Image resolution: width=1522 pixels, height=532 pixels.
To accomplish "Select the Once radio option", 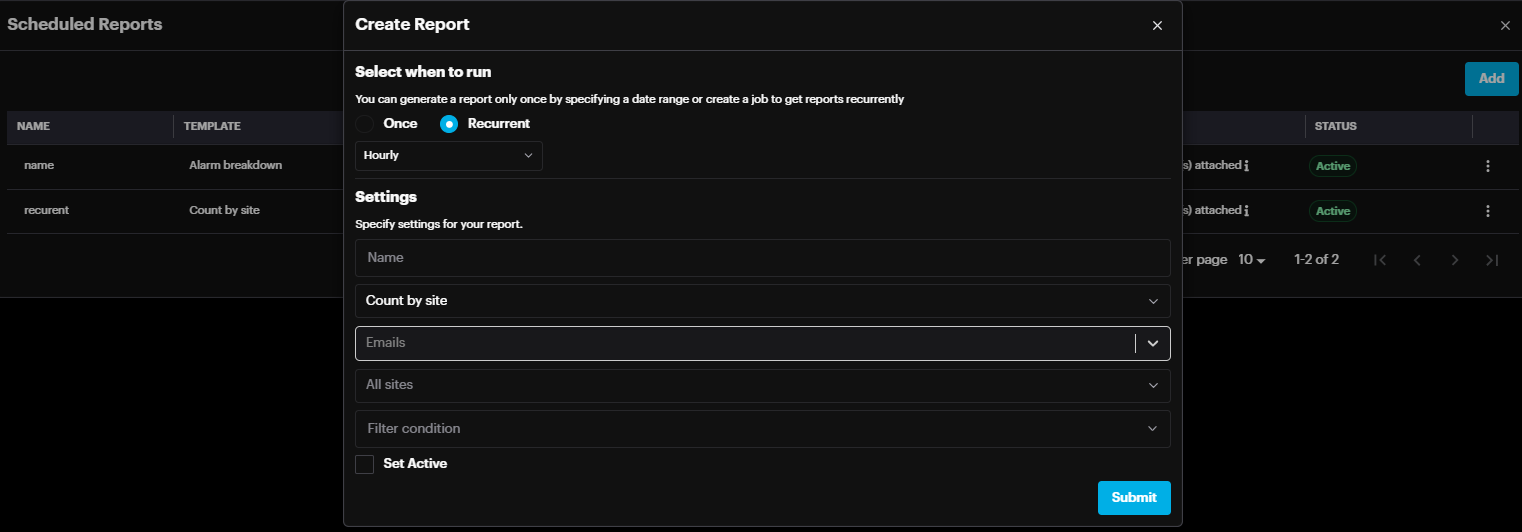I will tap(365, 124).
